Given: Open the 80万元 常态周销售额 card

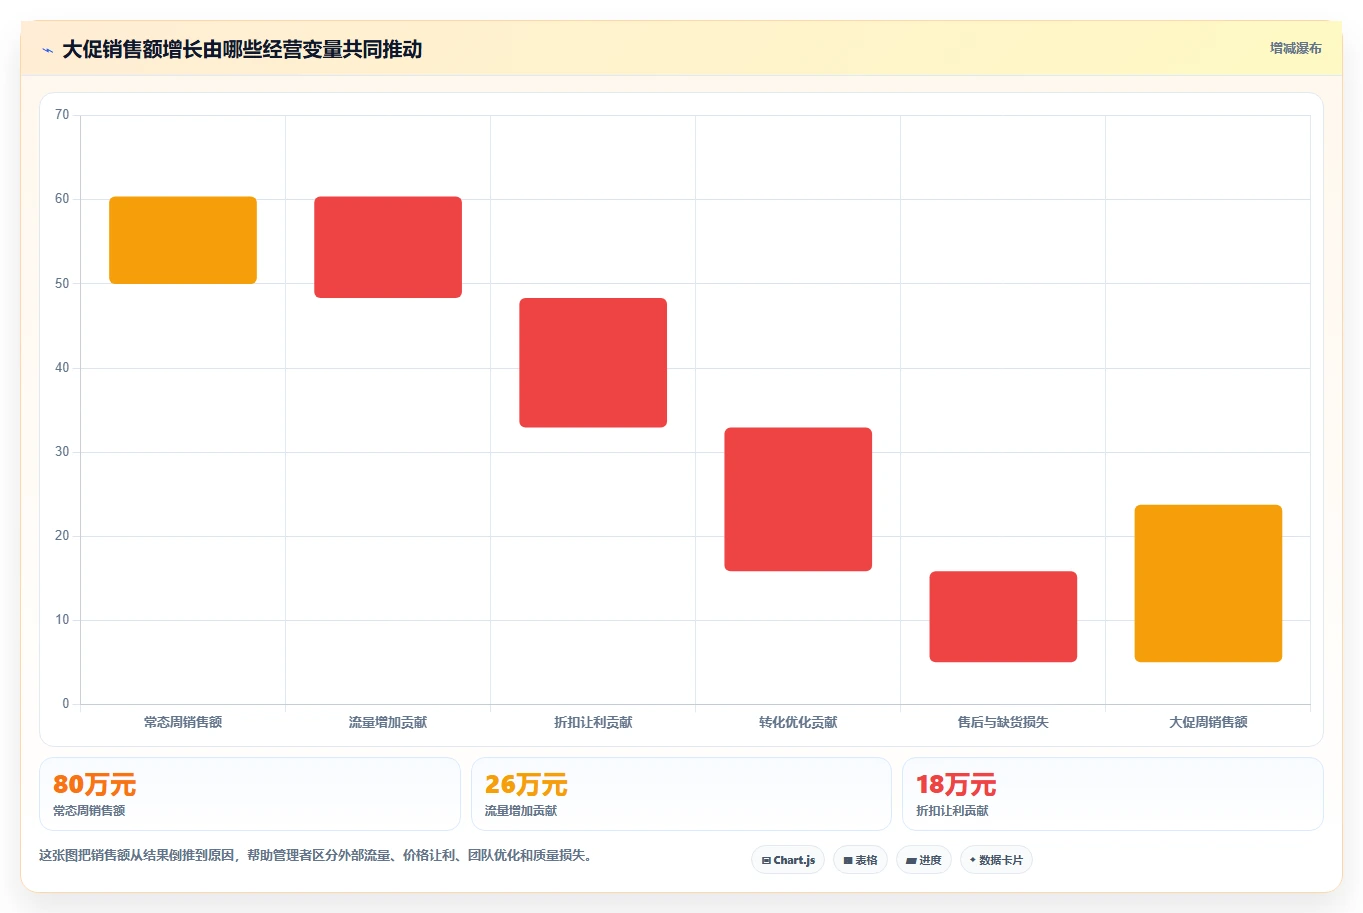Looking at the screenshot, I should pos(250,794).
